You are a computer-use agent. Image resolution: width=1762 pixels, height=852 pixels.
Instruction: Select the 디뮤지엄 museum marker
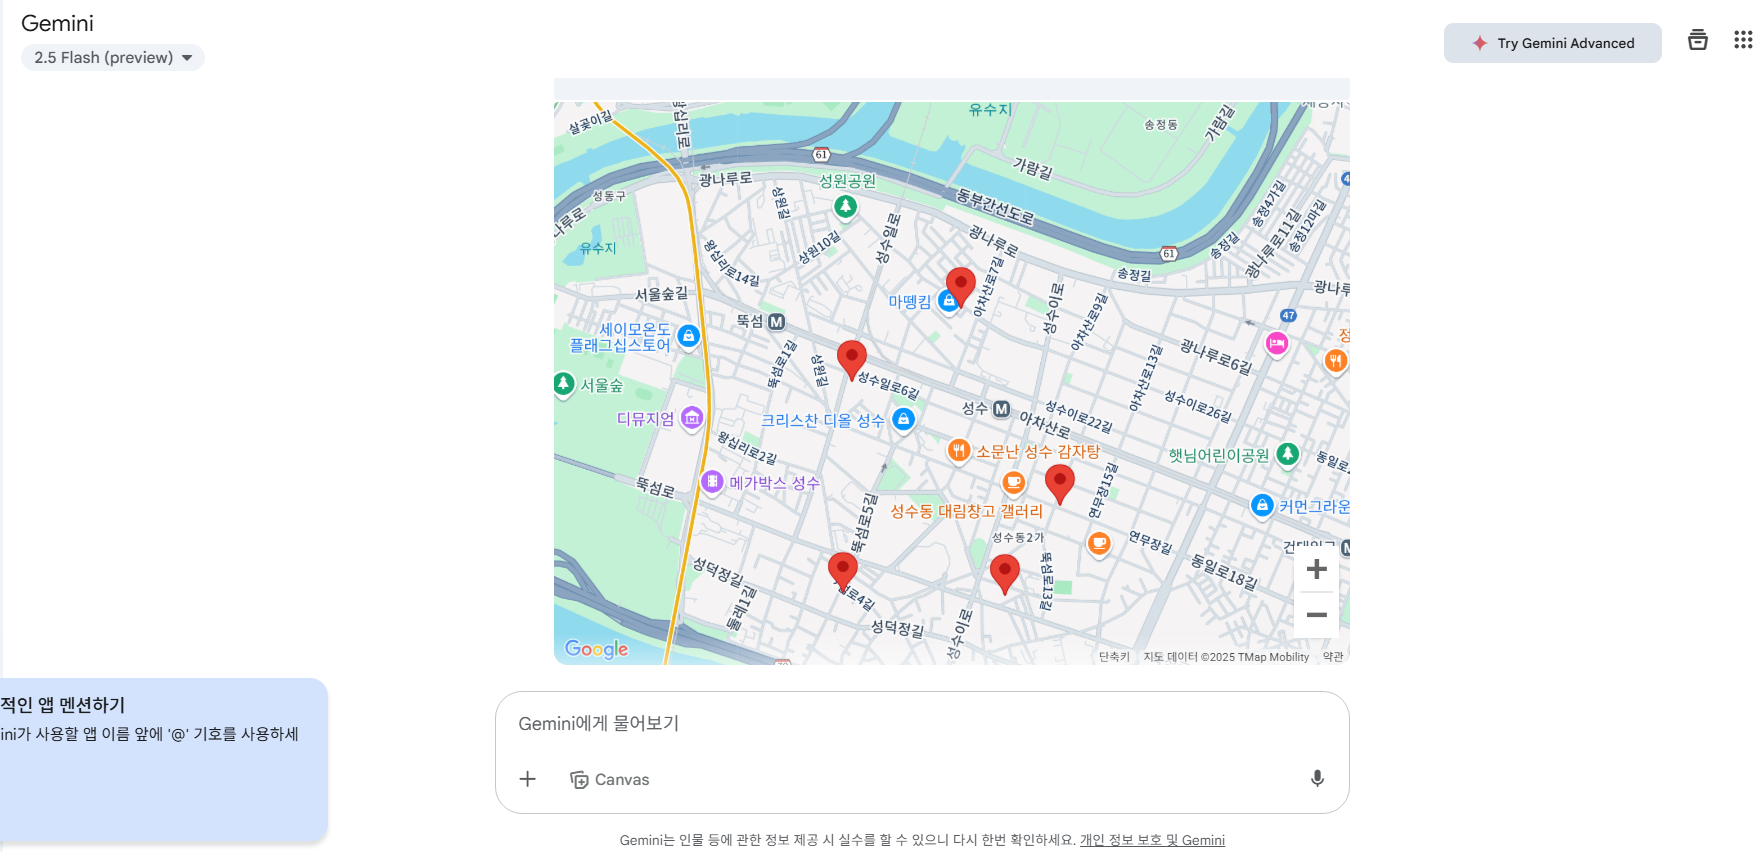tap(692, 418)
